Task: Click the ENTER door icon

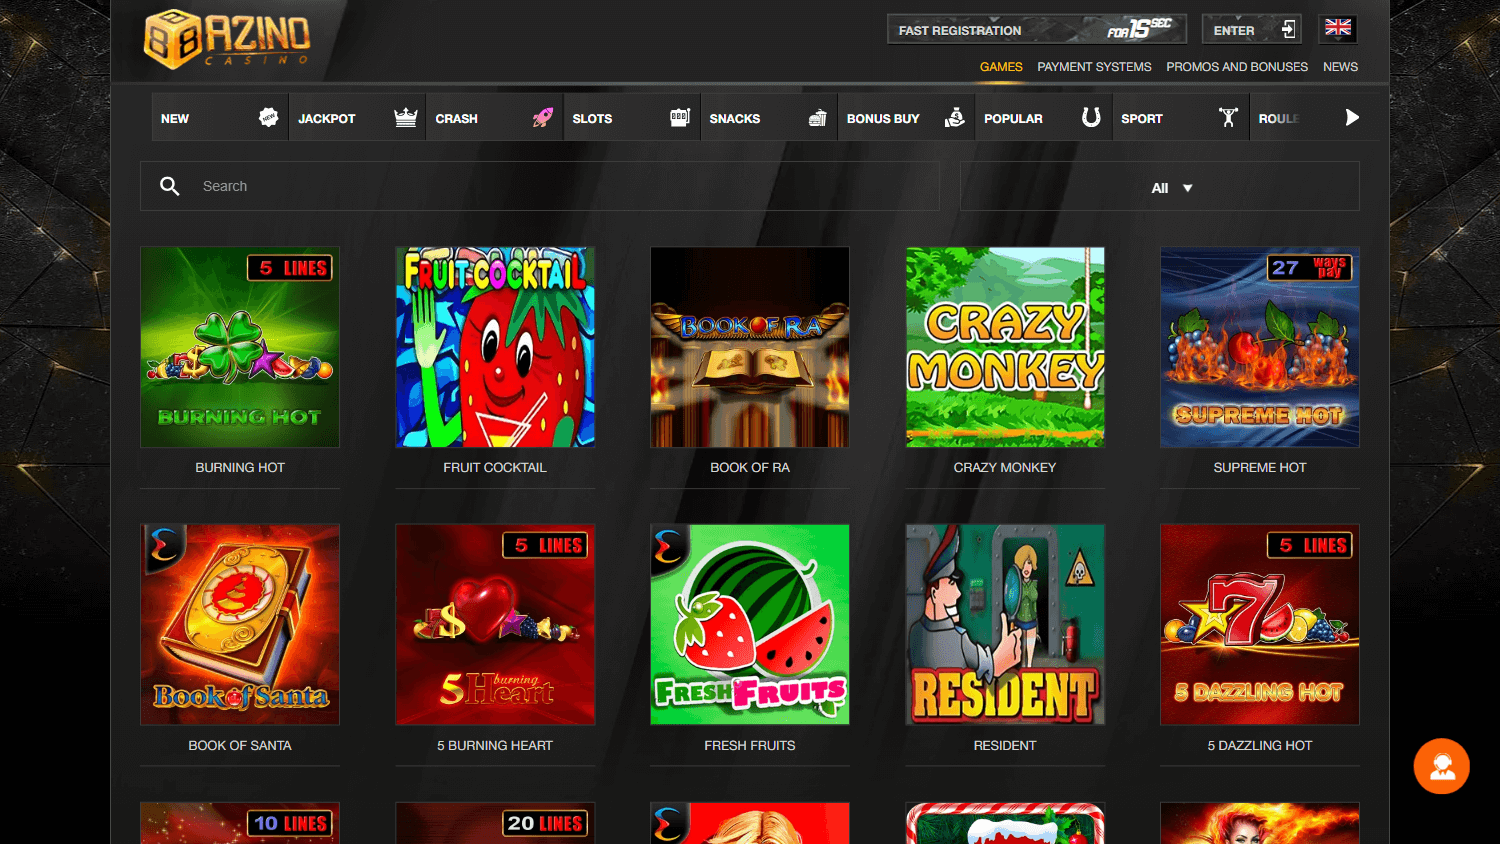Action: 1289,29
